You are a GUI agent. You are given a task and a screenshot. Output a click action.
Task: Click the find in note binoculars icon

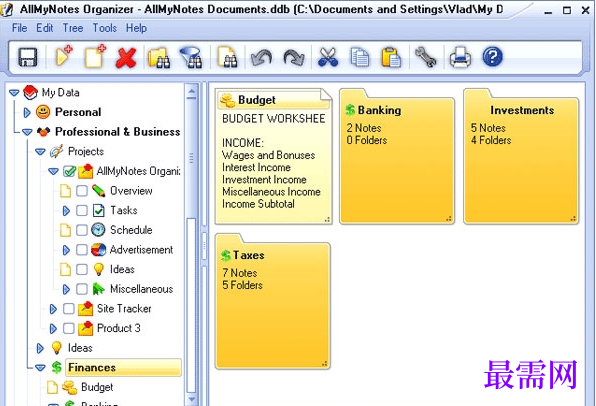(227, 57)
